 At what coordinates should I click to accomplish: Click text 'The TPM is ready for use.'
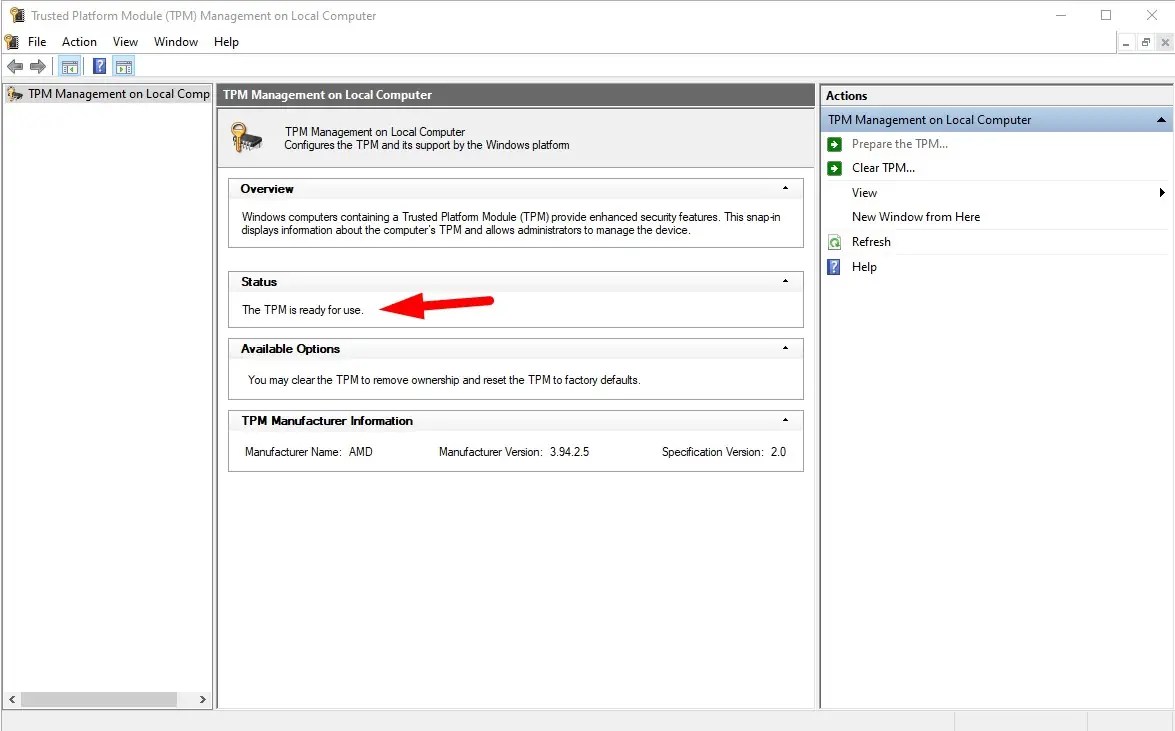[x=302, y=310]
